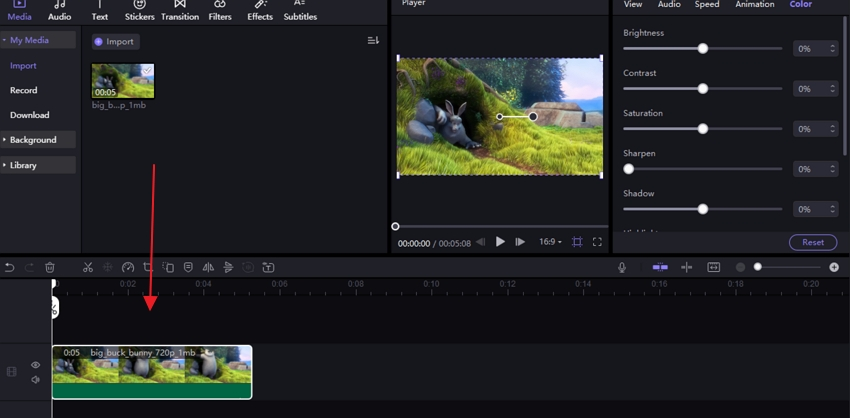This screenshot has height=418, width=850.
Task: Open the Stickers tab
Action: coord(140,10)
